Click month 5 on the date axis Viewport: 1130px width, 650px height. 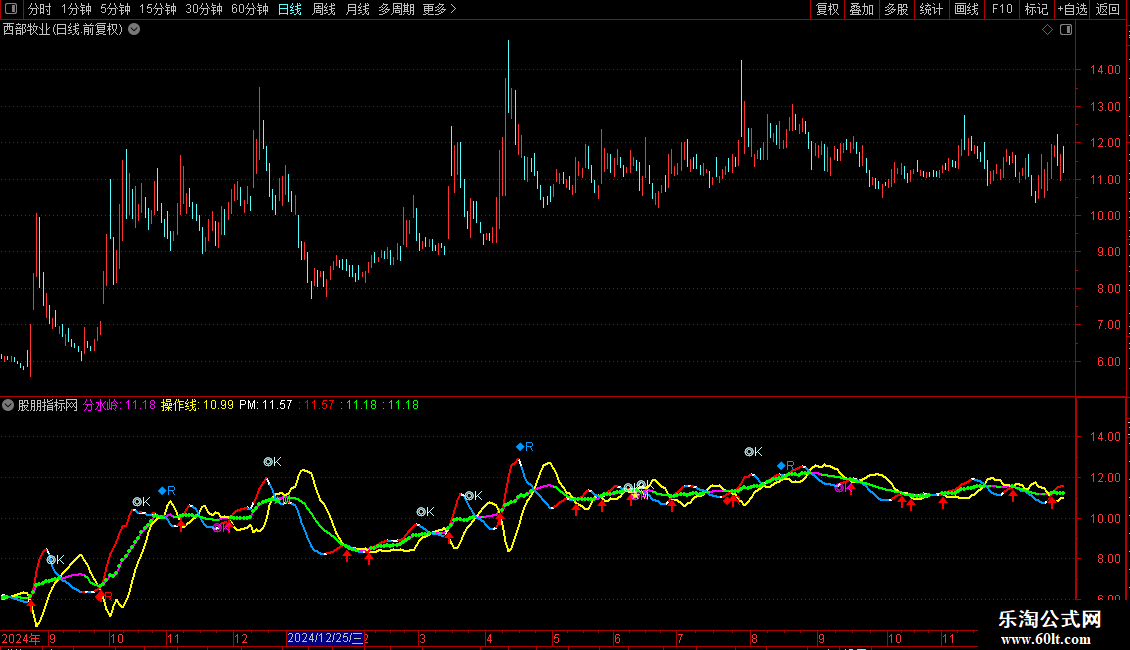[556, 638]
